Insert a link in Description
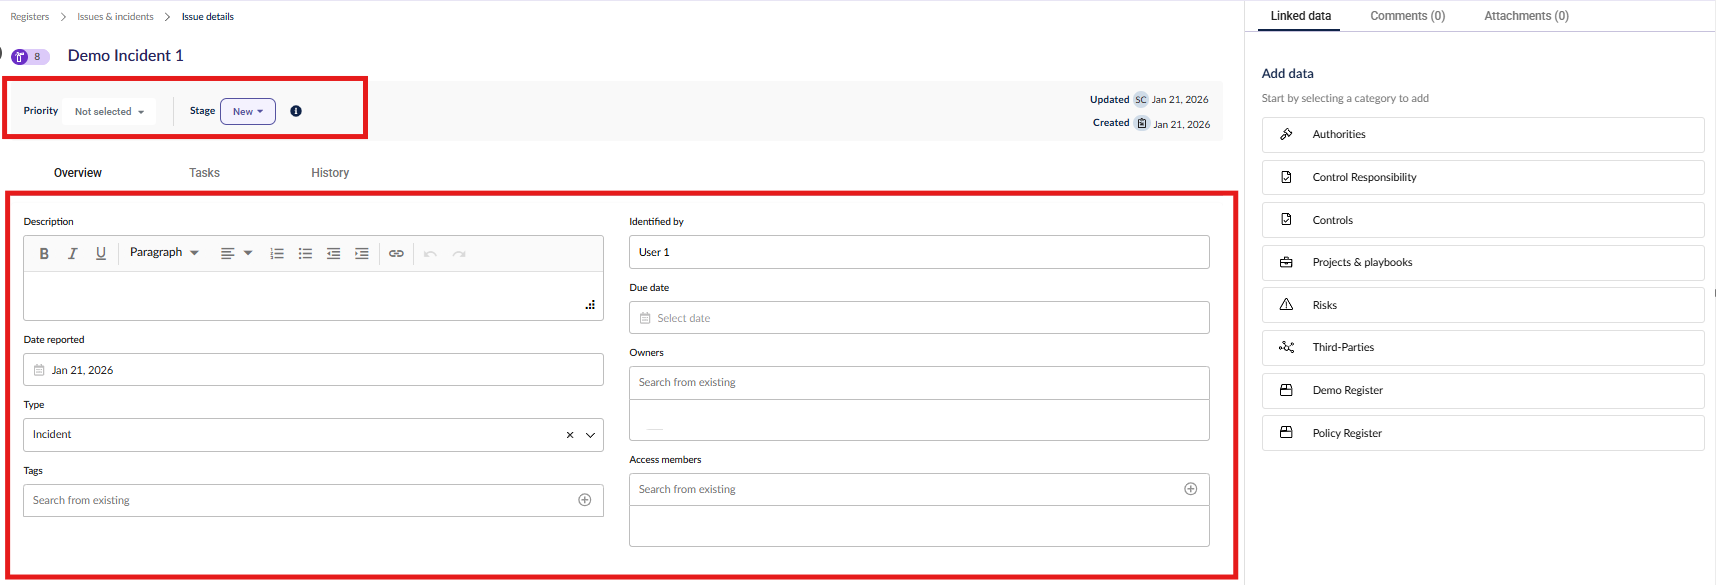Screen dimensions: 1716x585 [396, 254]
